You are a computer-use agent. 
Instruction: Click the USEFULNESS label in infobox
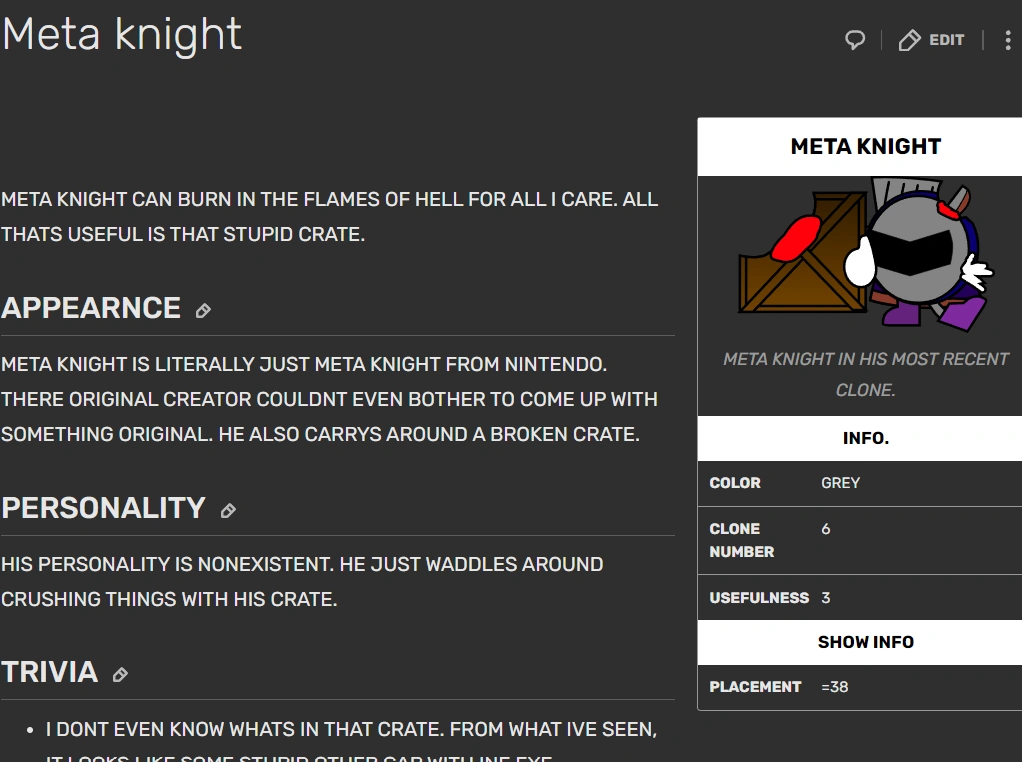coord(759,598)
